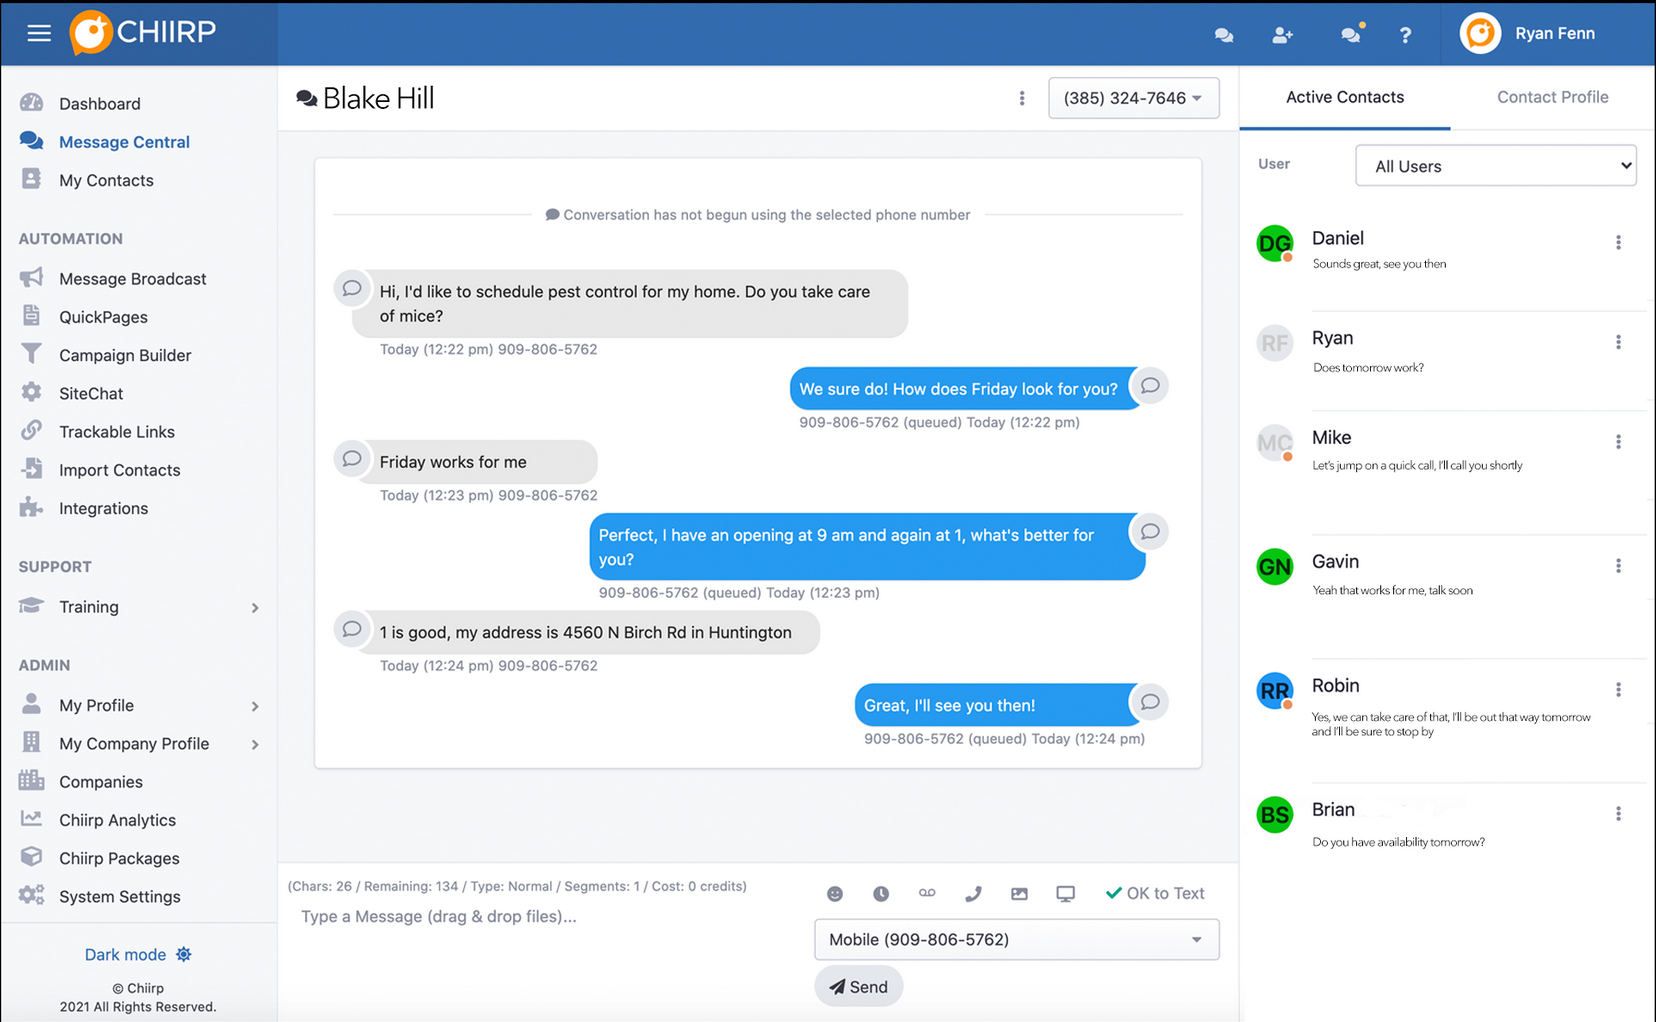This screenshot has height=1022, width=1656.
Task: Check notifications on the chat bubble icon
Action: pyautogui.click(x=1350, y=34)
